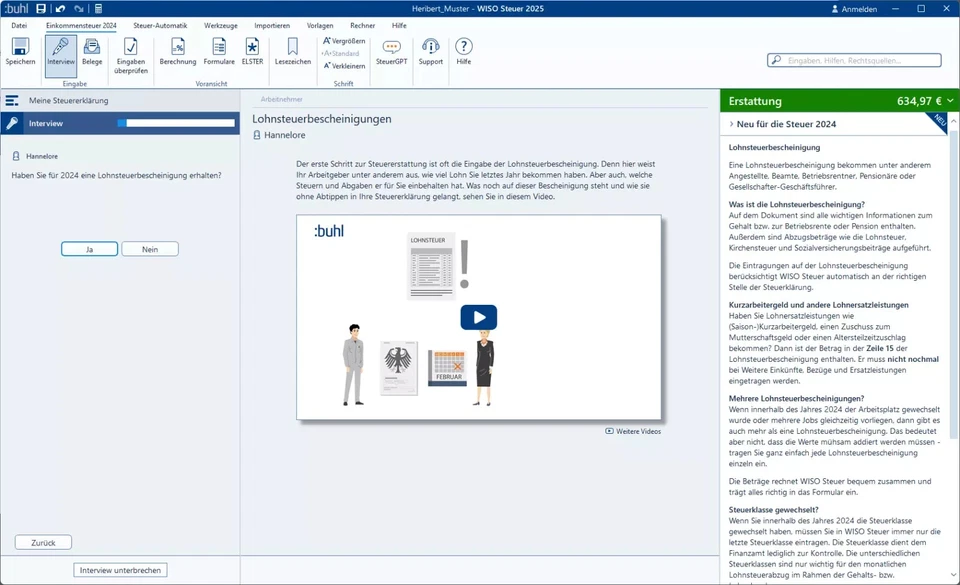Open the Berechnung preview
The image size is (960, 585).
point(177,50)
